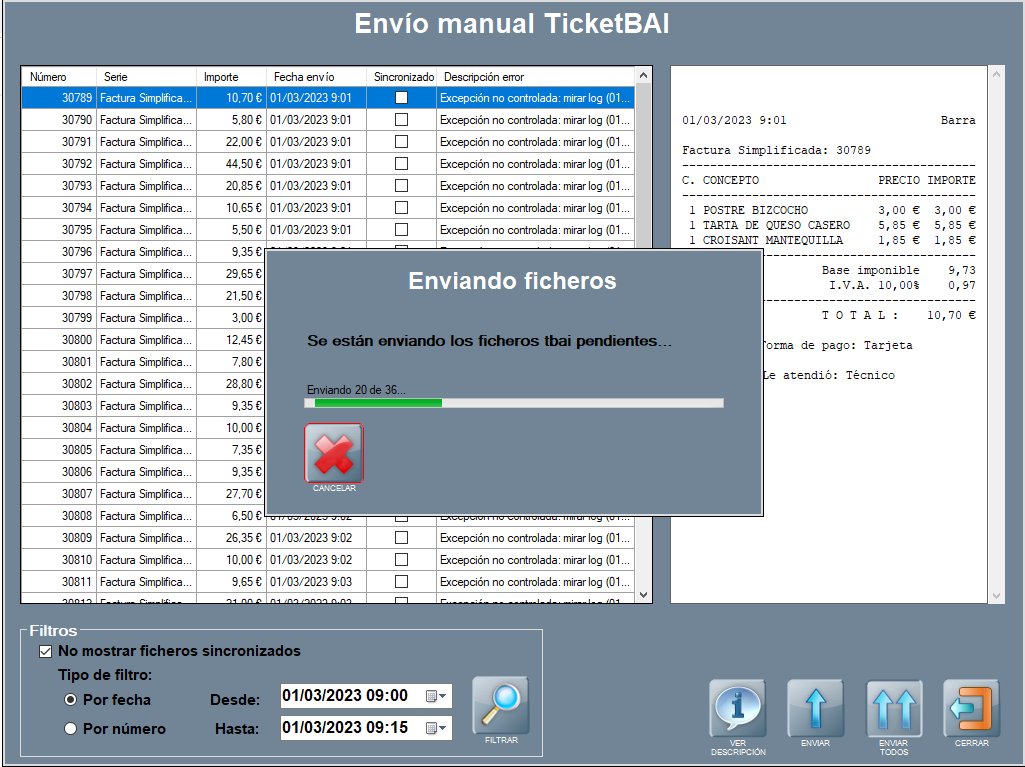Select the Por fecha radio option

(x=70, y=699)
